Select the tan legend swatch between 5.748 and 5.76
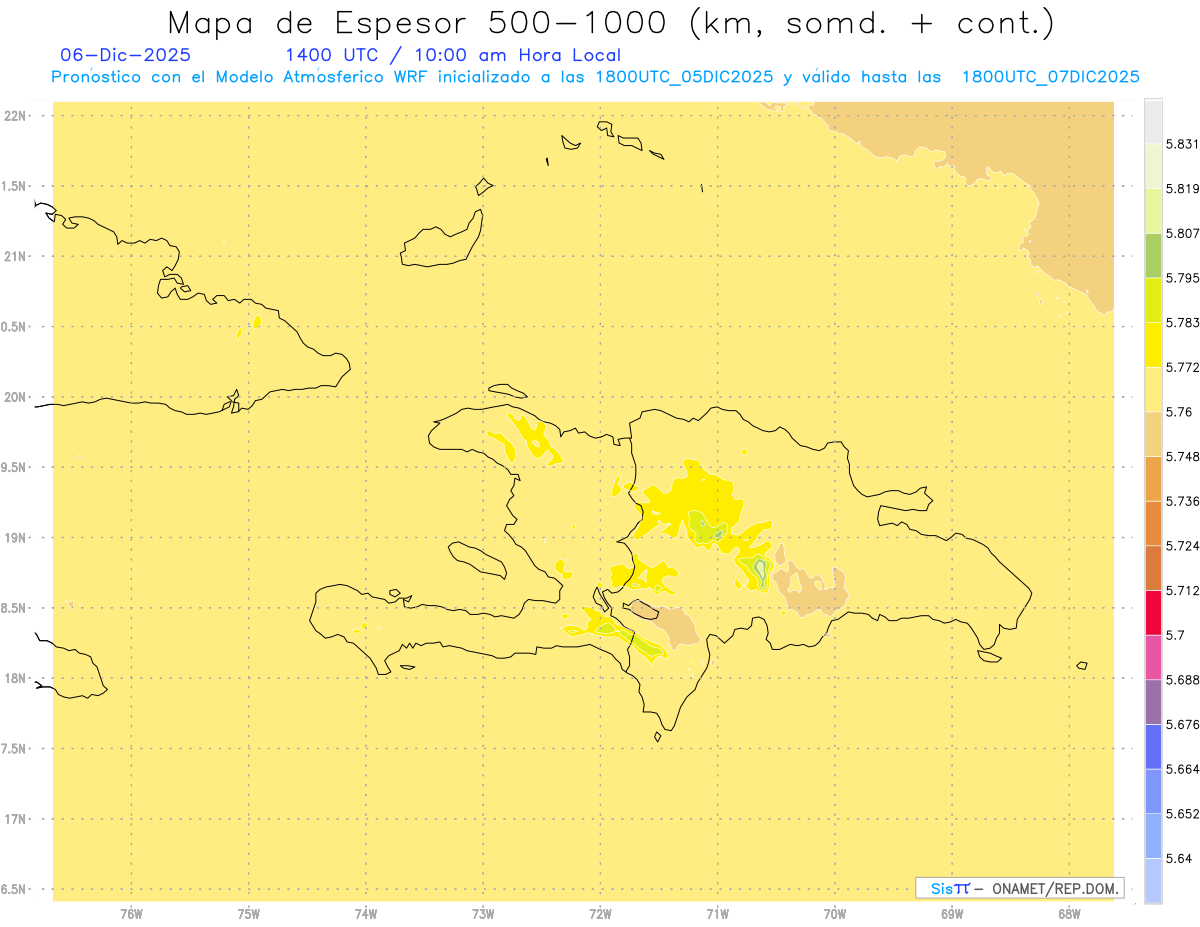This screenshot has height=927, width=1200. coord(1153,433)
